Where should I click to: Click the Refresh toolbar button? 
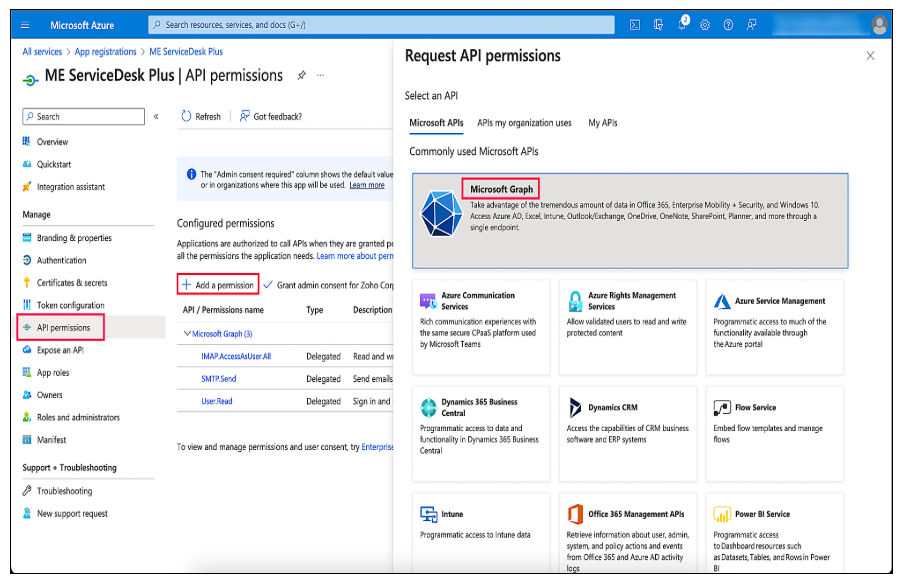pyautogui.click(x=201, y=117)
